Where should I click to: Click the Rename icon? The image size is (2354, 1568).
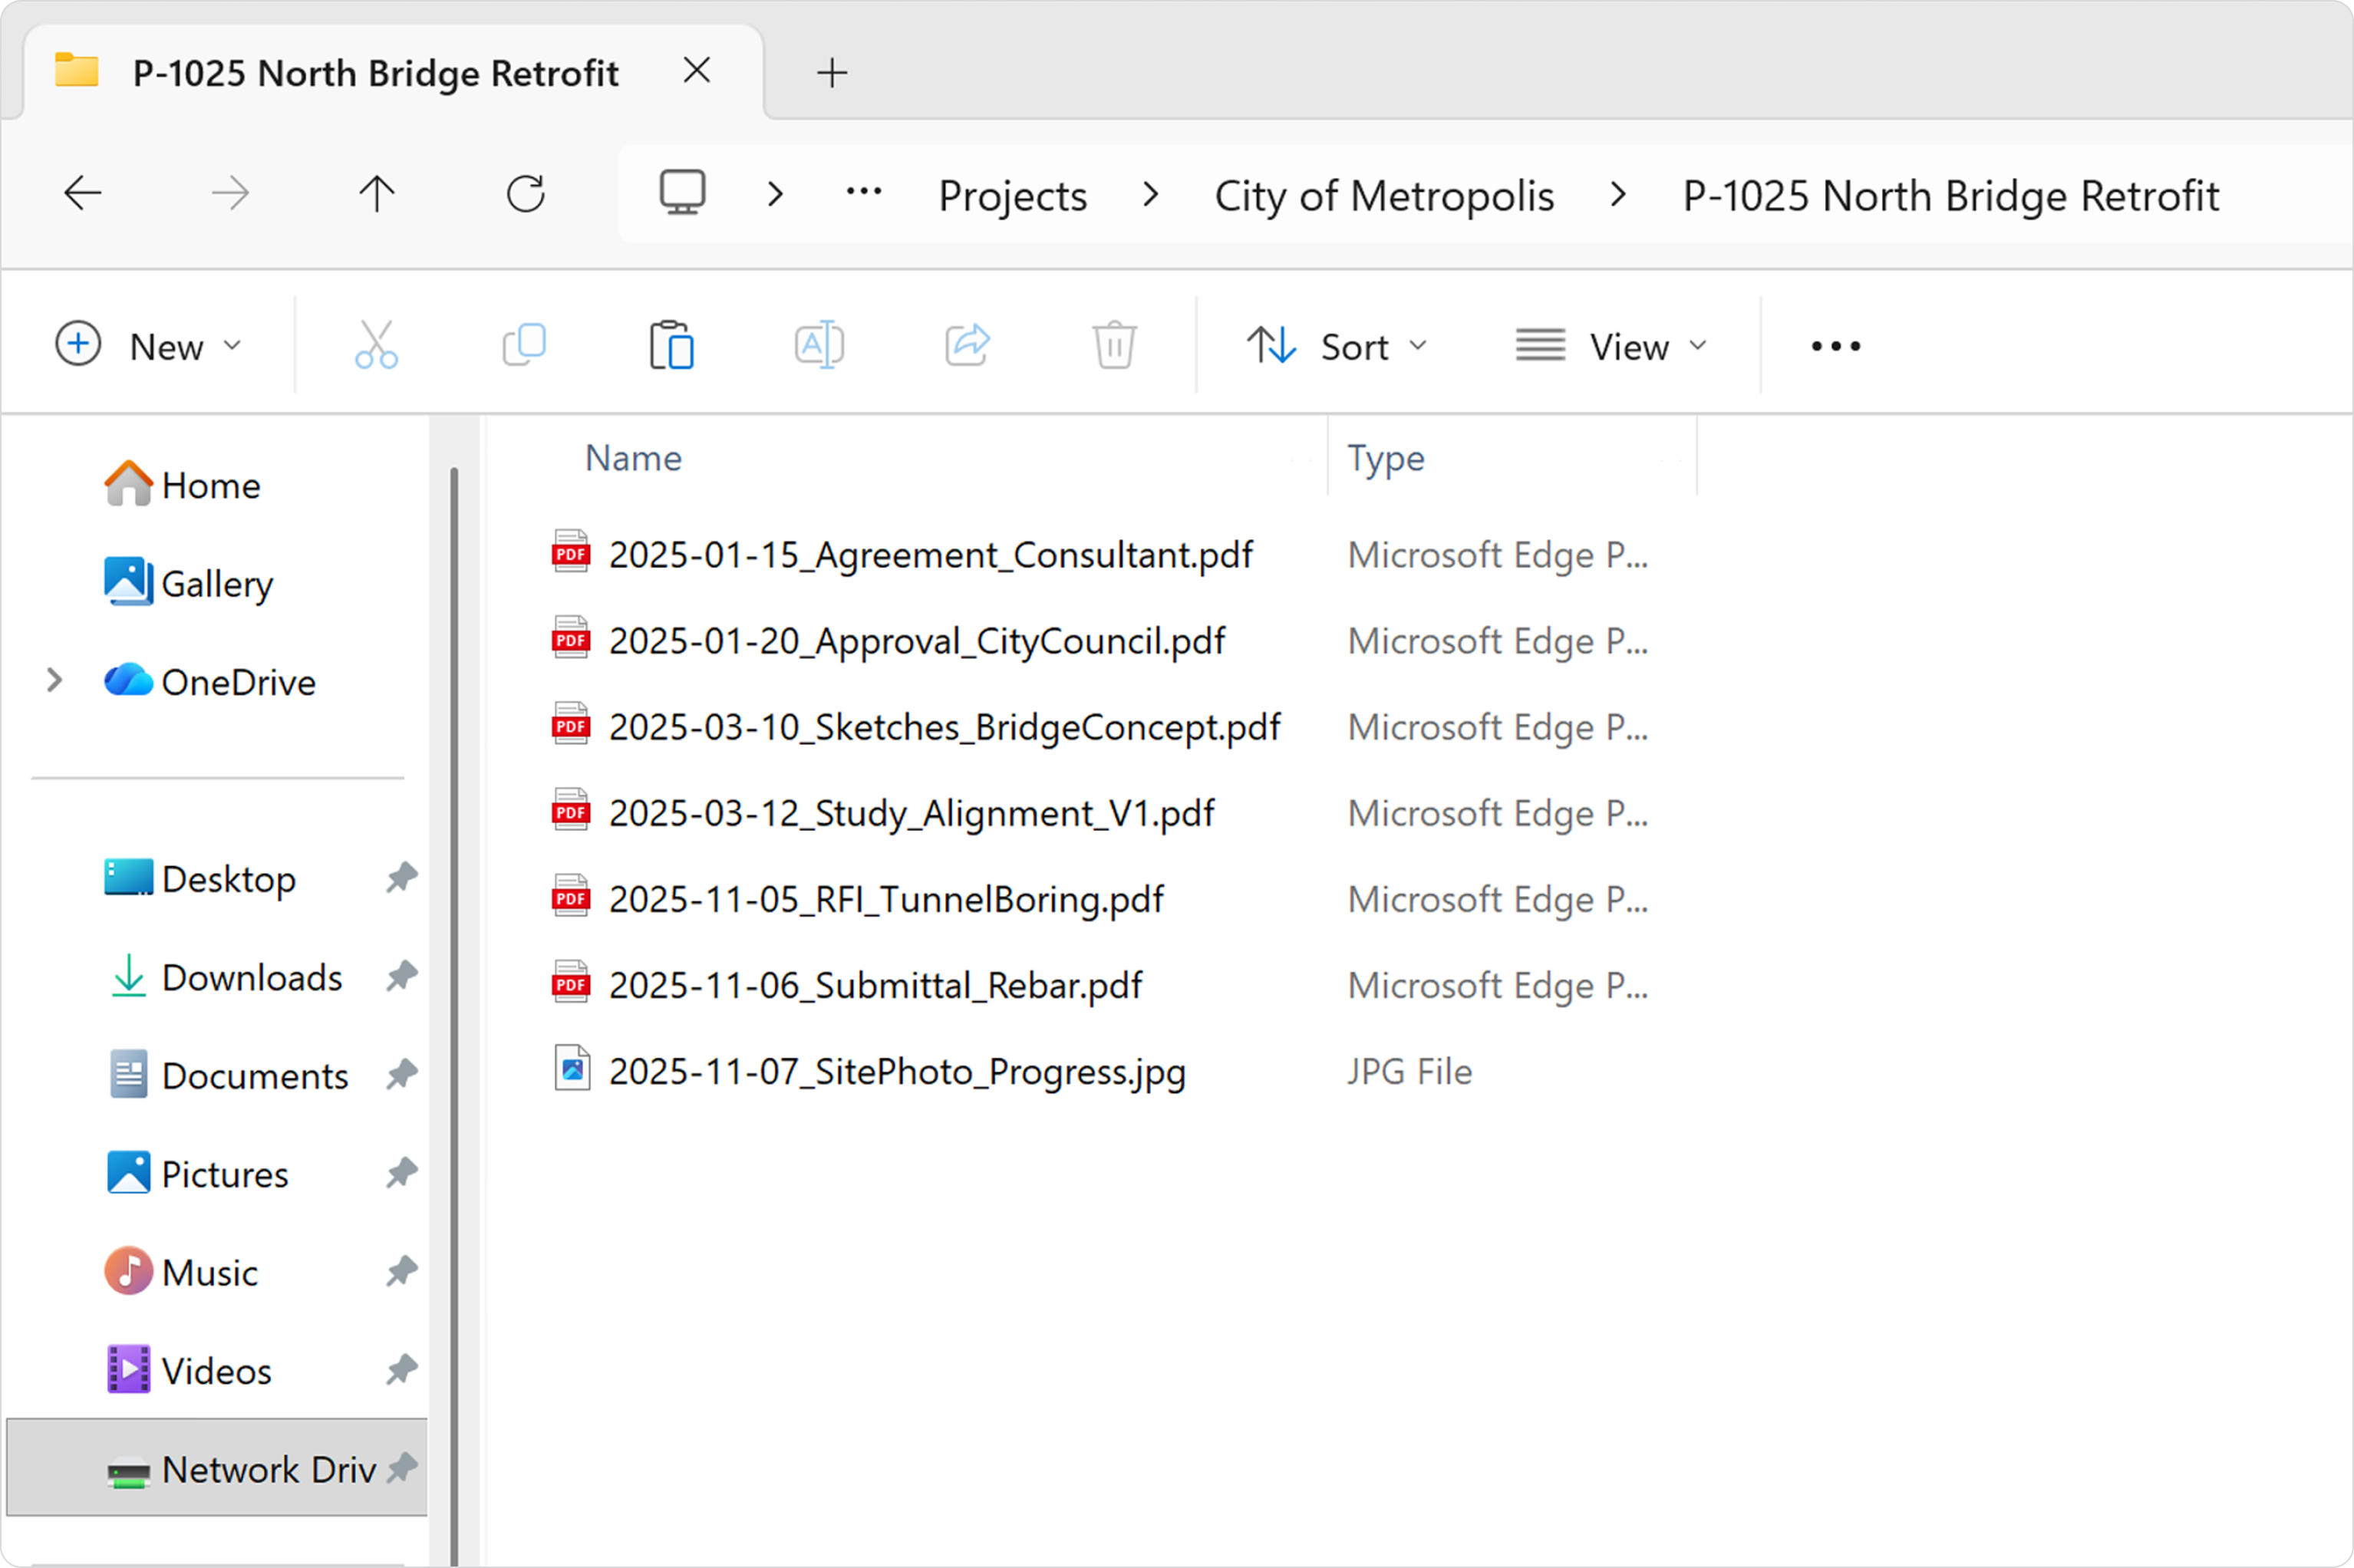[819, 346]
